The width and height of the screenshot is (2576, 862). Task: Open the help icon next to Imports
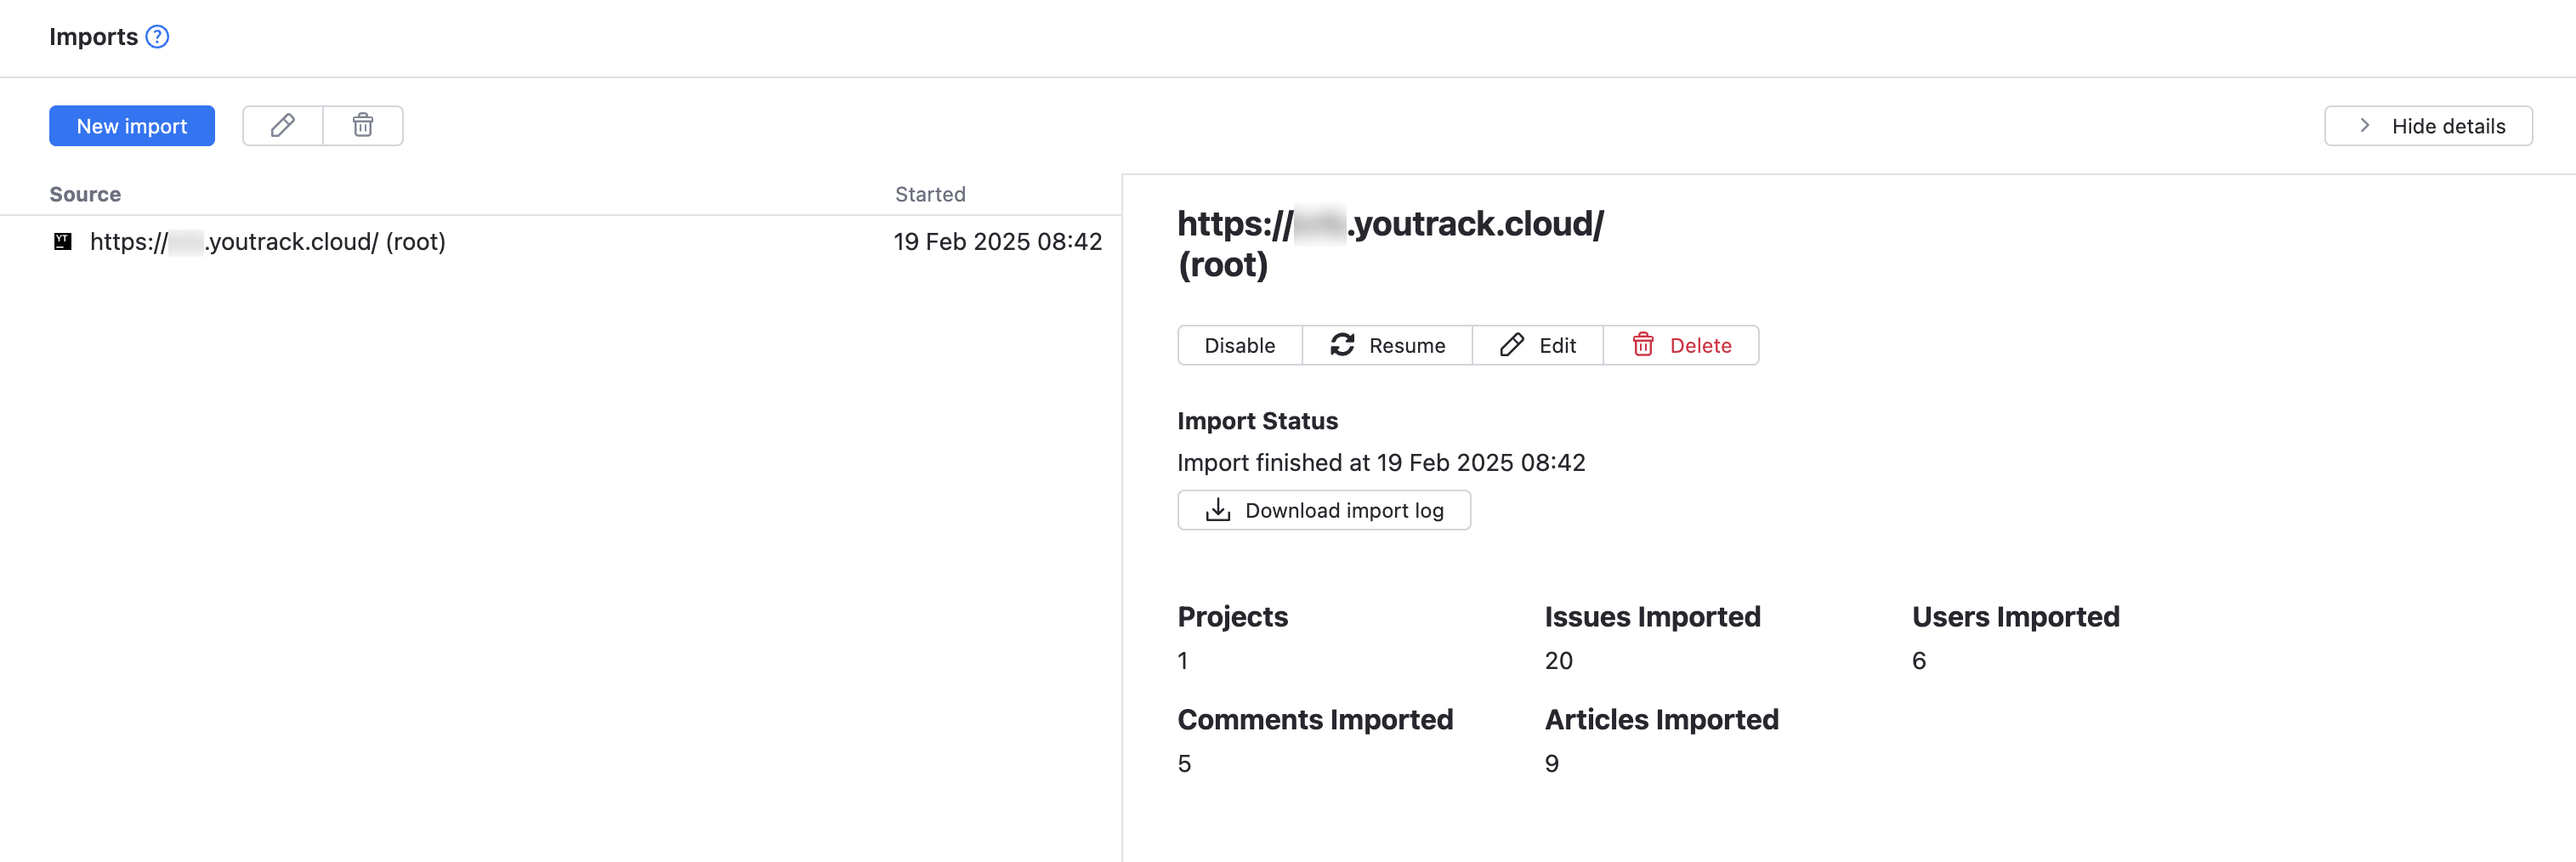(157, 36)
